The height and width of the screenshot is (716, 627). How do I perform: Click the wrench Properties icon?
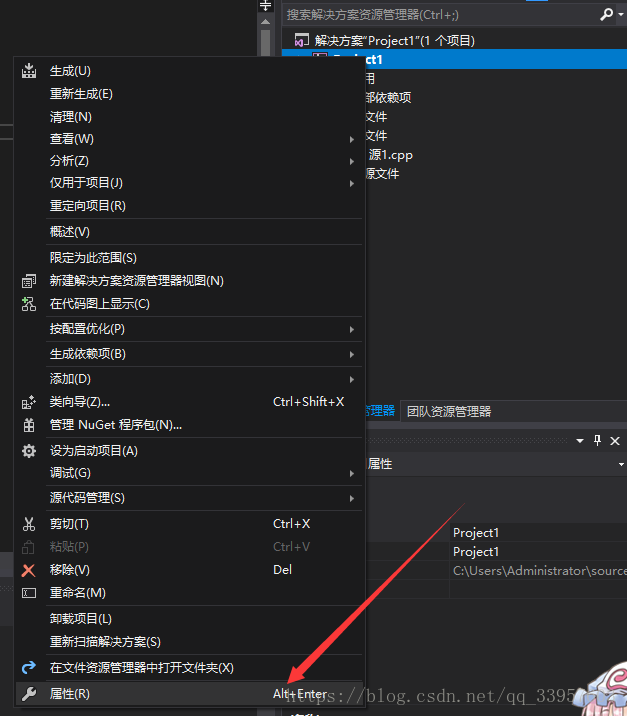point(29,694)
